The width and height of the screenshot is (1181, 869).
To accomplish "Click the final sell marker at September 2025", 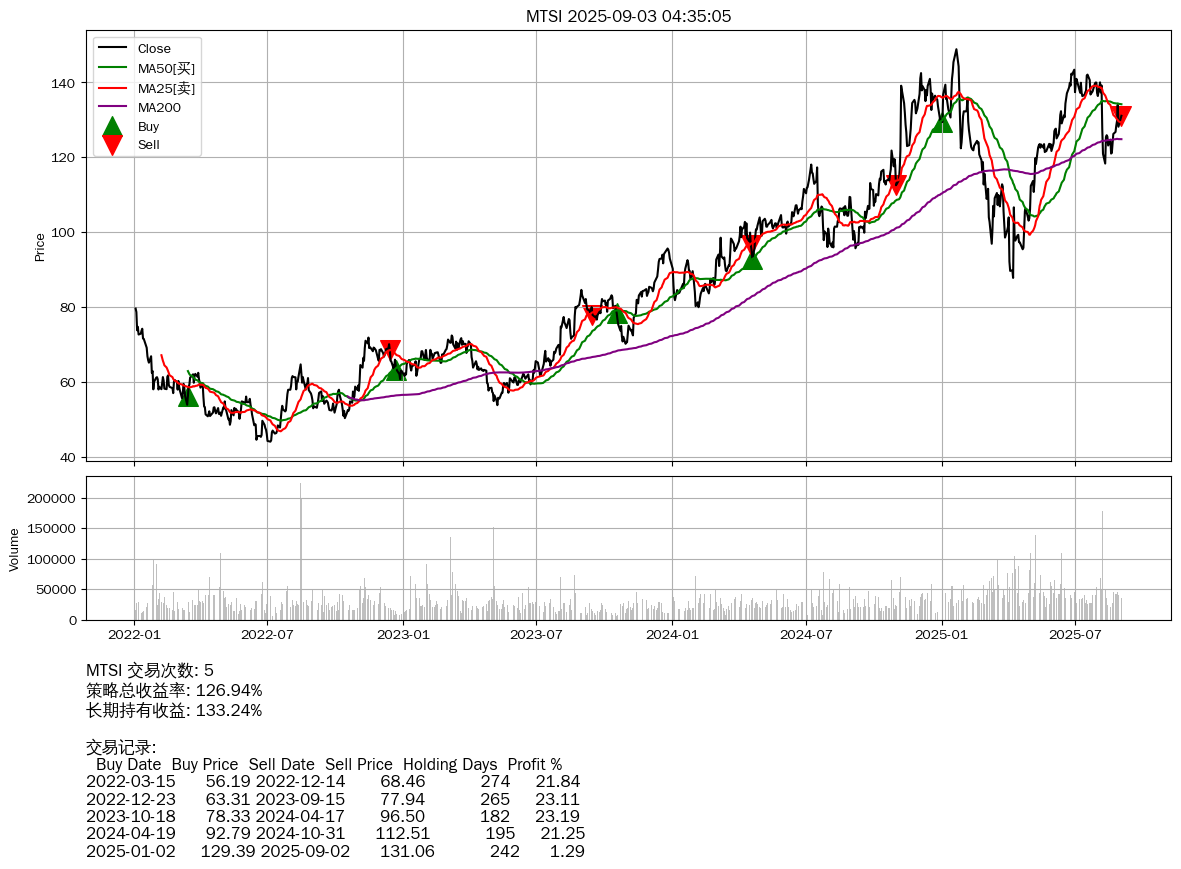I will pos(1121,116).
